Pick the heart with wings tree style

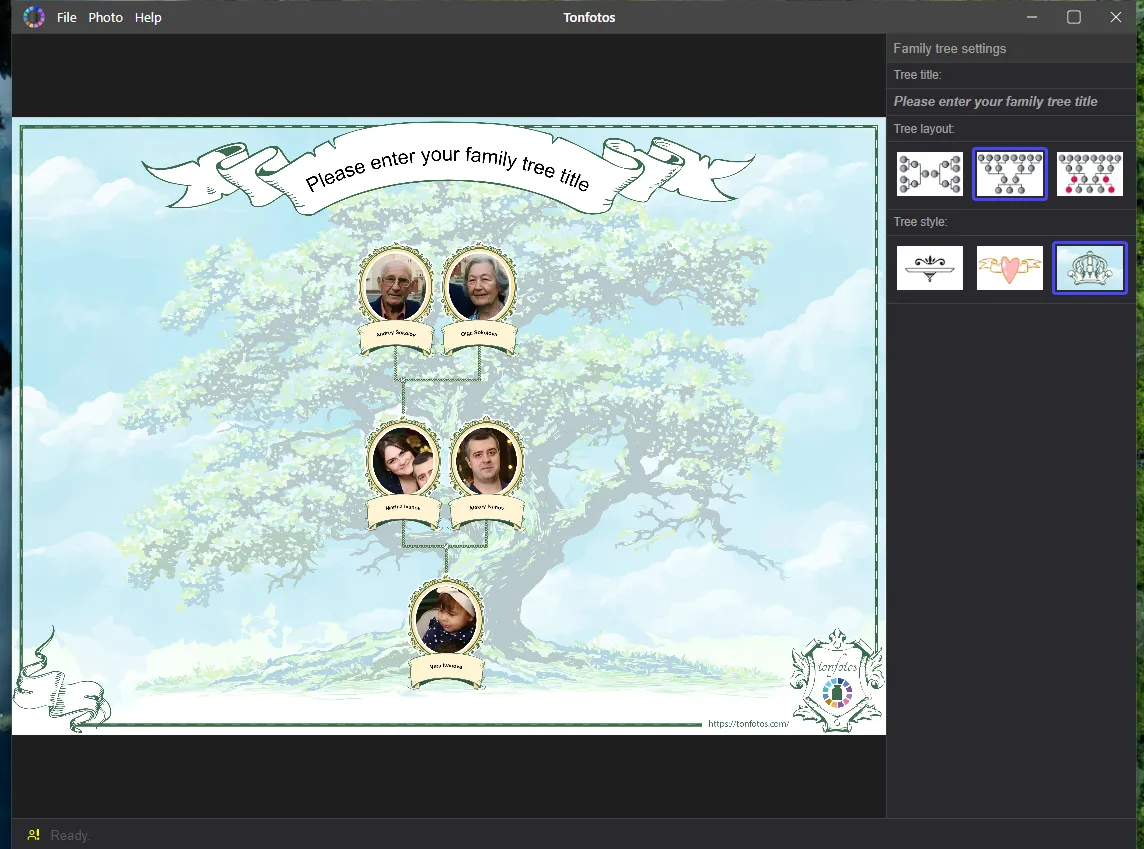[1010, 268]
